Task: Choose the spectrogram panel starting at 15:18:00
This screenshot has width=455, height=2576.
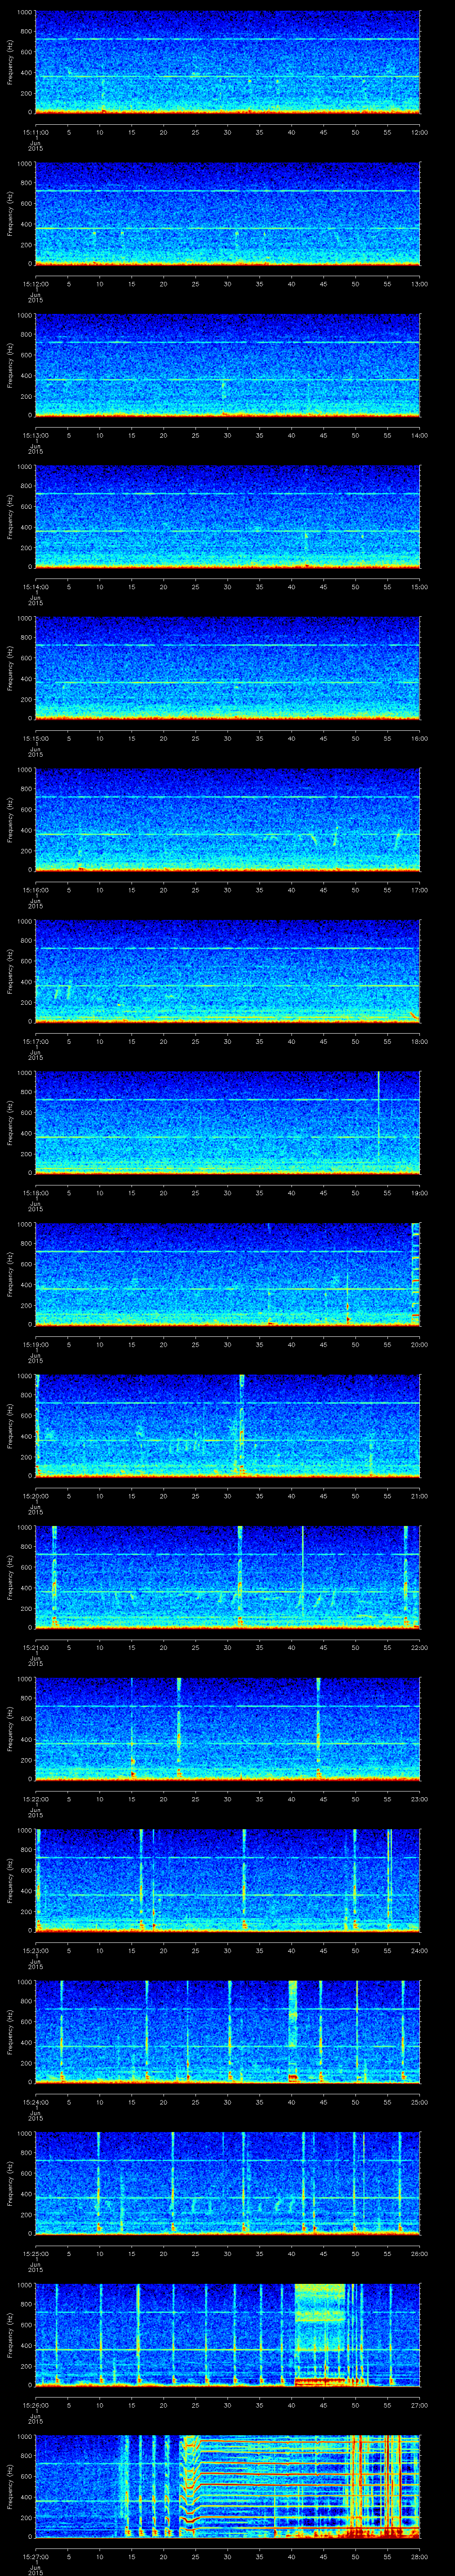Action: 227,1123
